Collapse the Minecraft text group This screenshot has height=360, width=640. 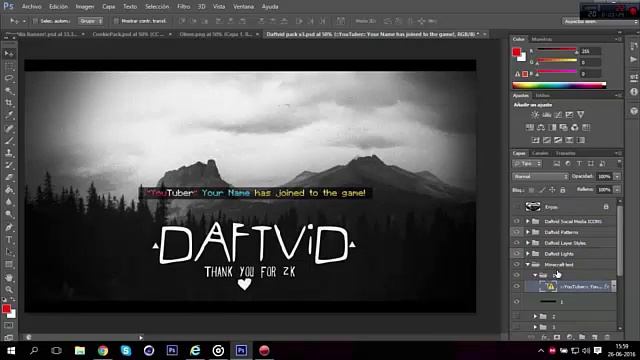(x=528, y=264)
